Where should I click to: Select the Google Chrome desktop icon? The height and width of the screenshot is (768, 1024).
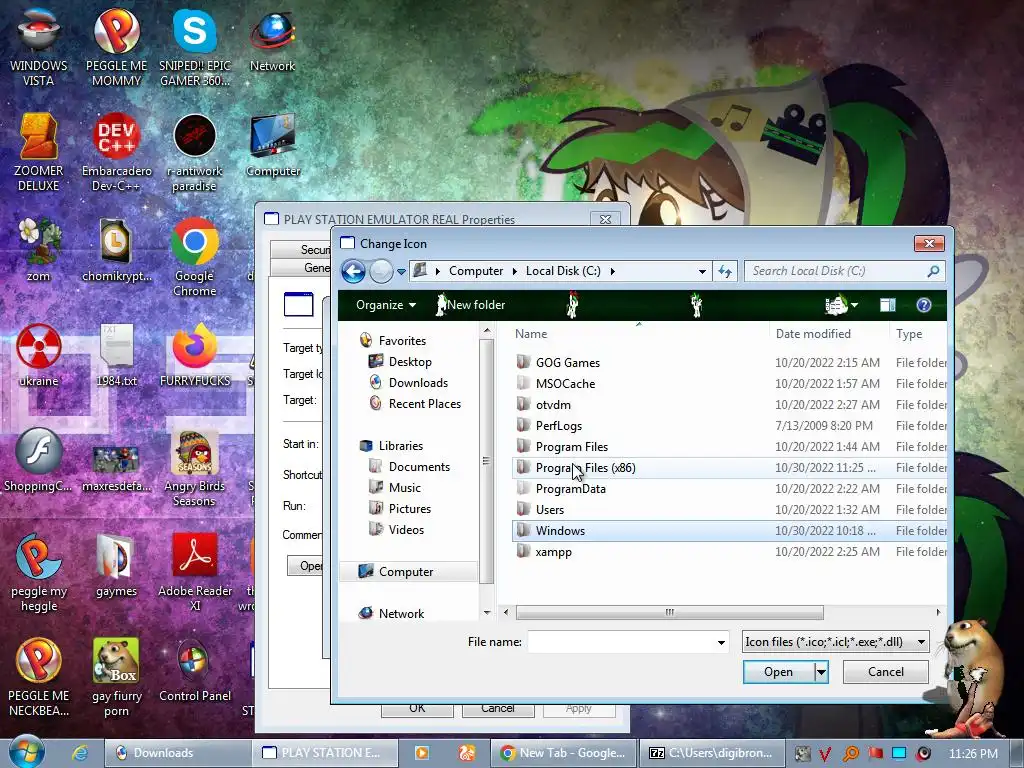coord(195,258)
